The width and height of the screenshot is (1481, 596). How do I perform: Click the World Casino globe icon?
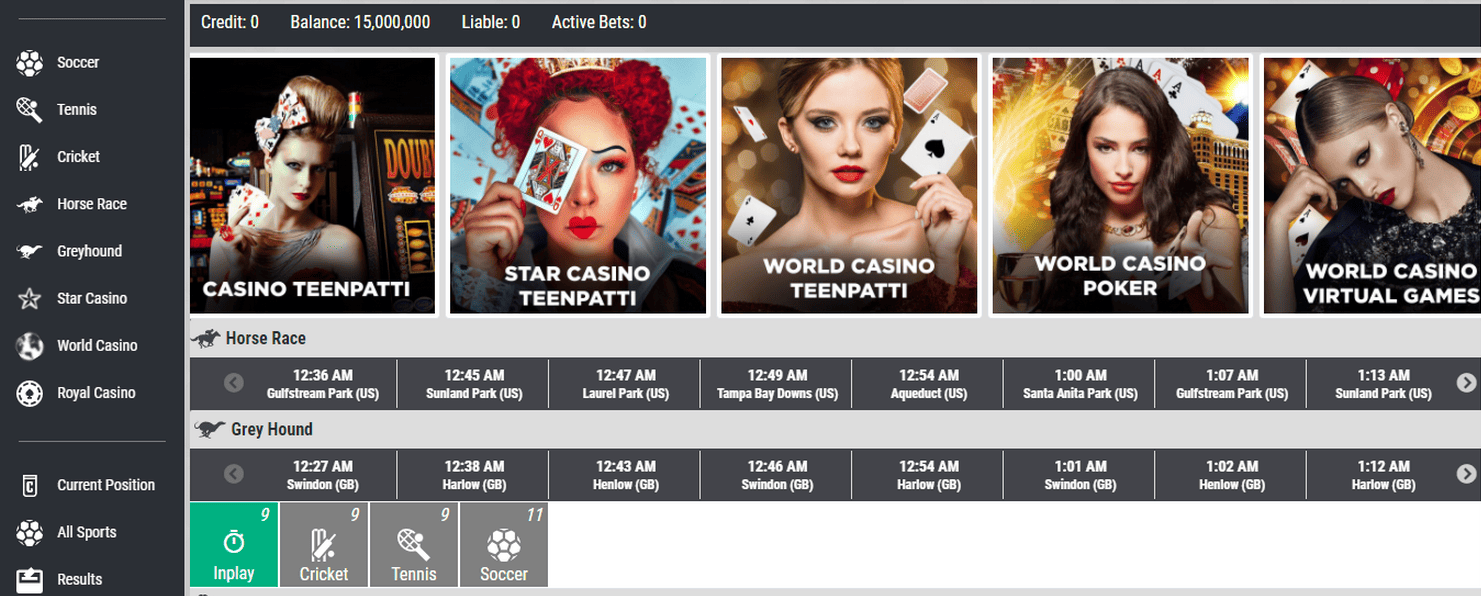pyautogui.click(x=30, y=346)
